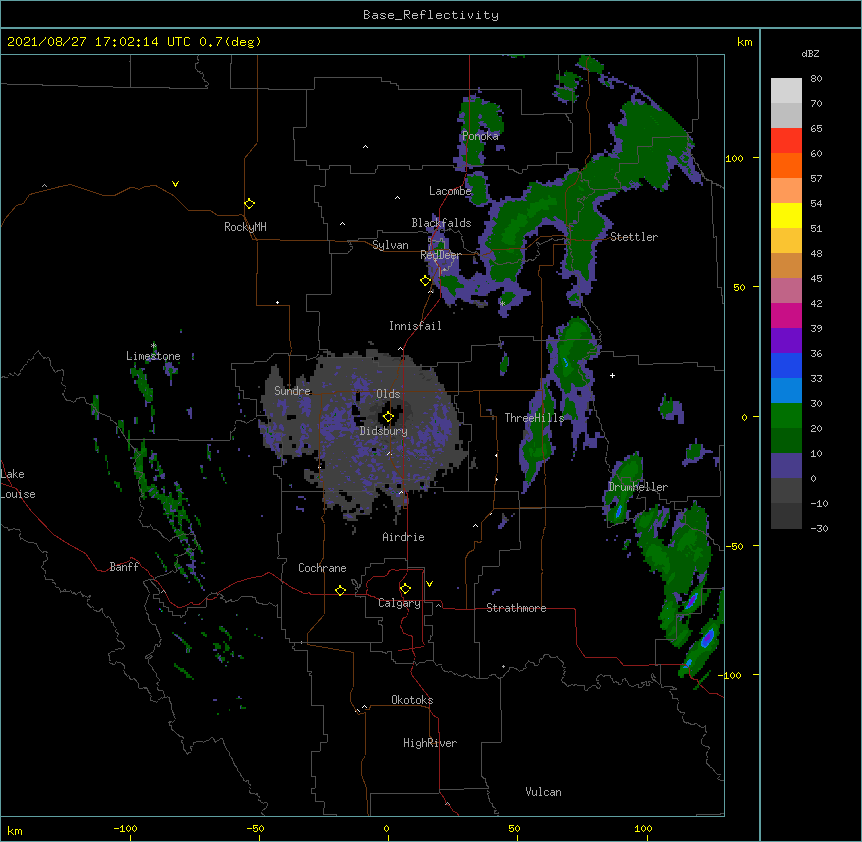Click the yellow diamond marker between Olds and Didsbury
Viewport: 862px width, 842px height.
(x=388, y=416)
